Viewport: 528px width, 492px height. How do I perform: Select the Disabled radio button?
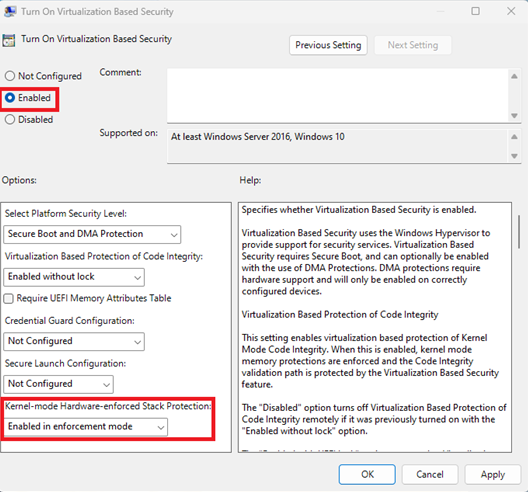tap(10, 119)
